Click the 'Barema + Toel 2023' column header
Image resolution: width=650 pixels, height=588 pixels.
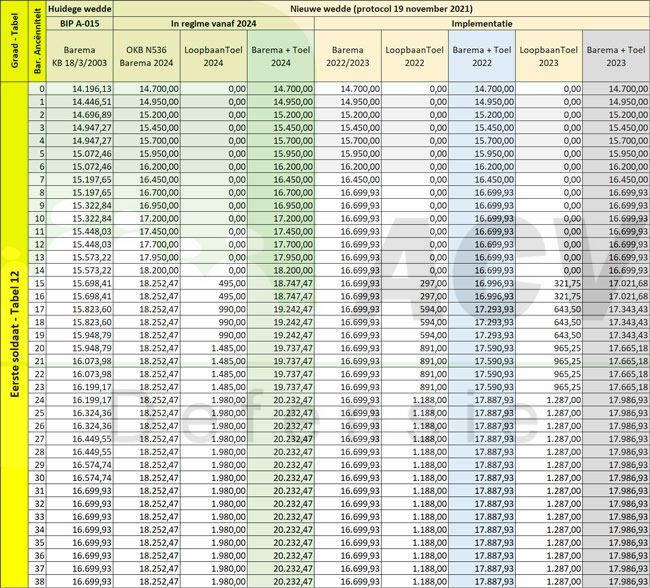pos(616,56)
